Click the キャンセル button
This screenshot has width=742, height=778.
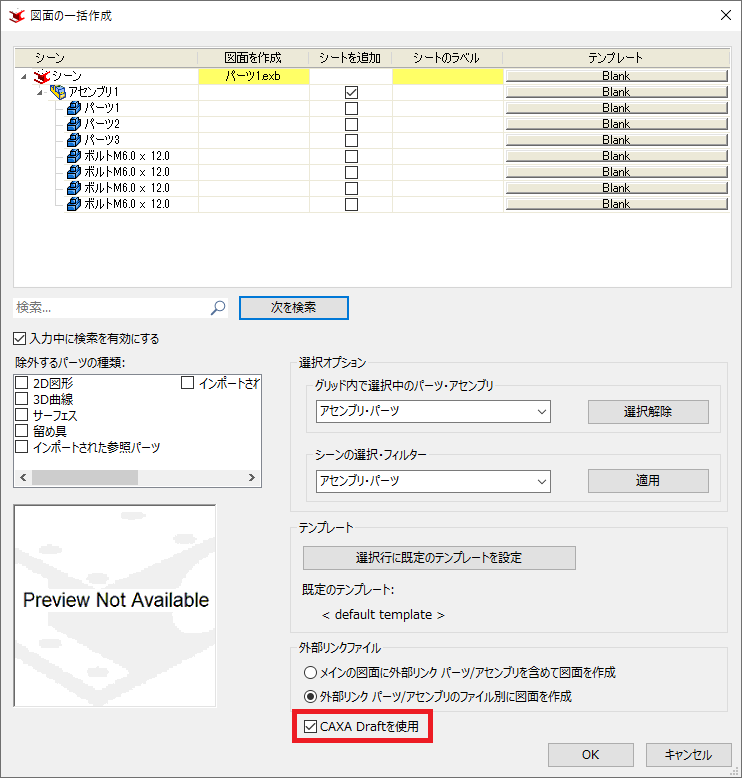(688, 755)
